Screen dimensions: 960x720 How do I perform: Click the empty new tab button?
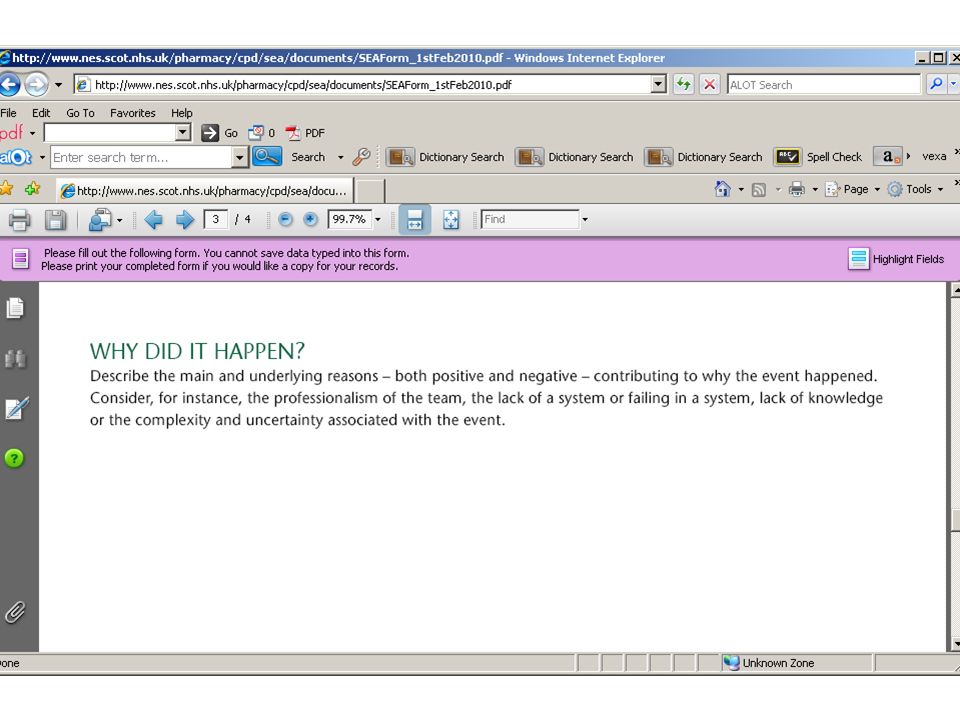(370, 191)
